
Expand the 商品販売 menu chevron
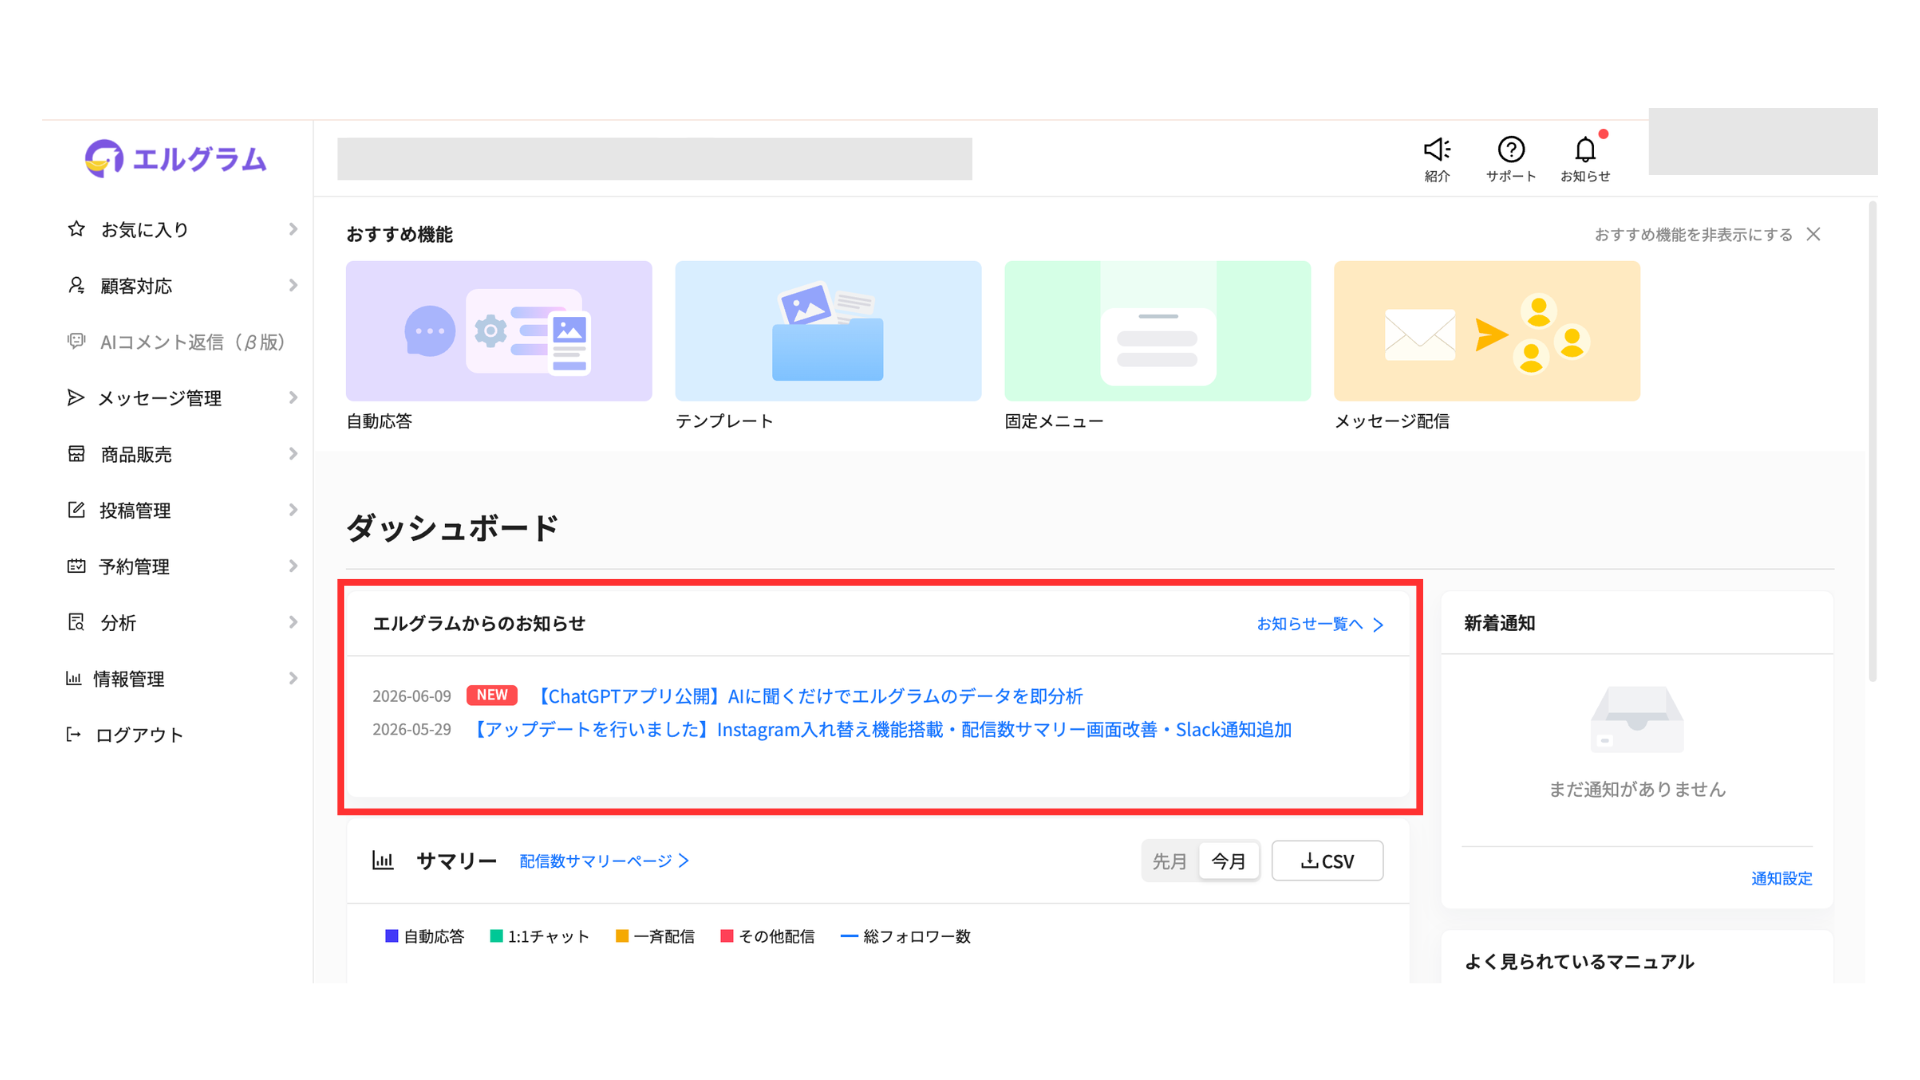(x=293, y=454)
